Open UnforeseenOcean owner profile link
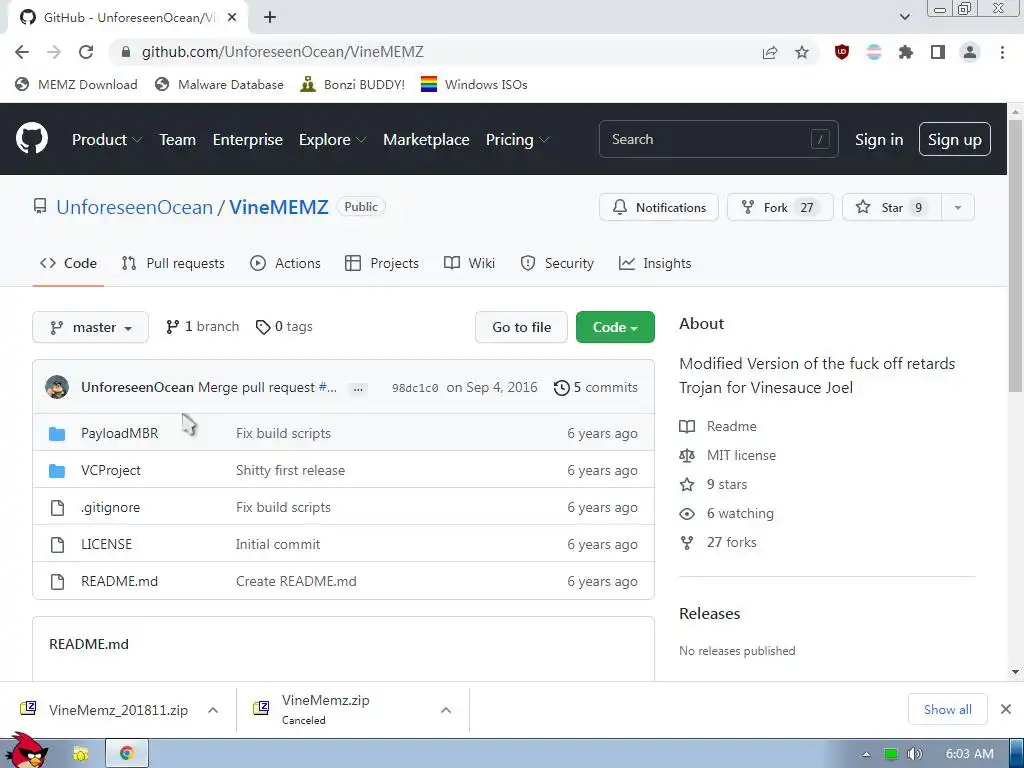 [x=135, y=207]
